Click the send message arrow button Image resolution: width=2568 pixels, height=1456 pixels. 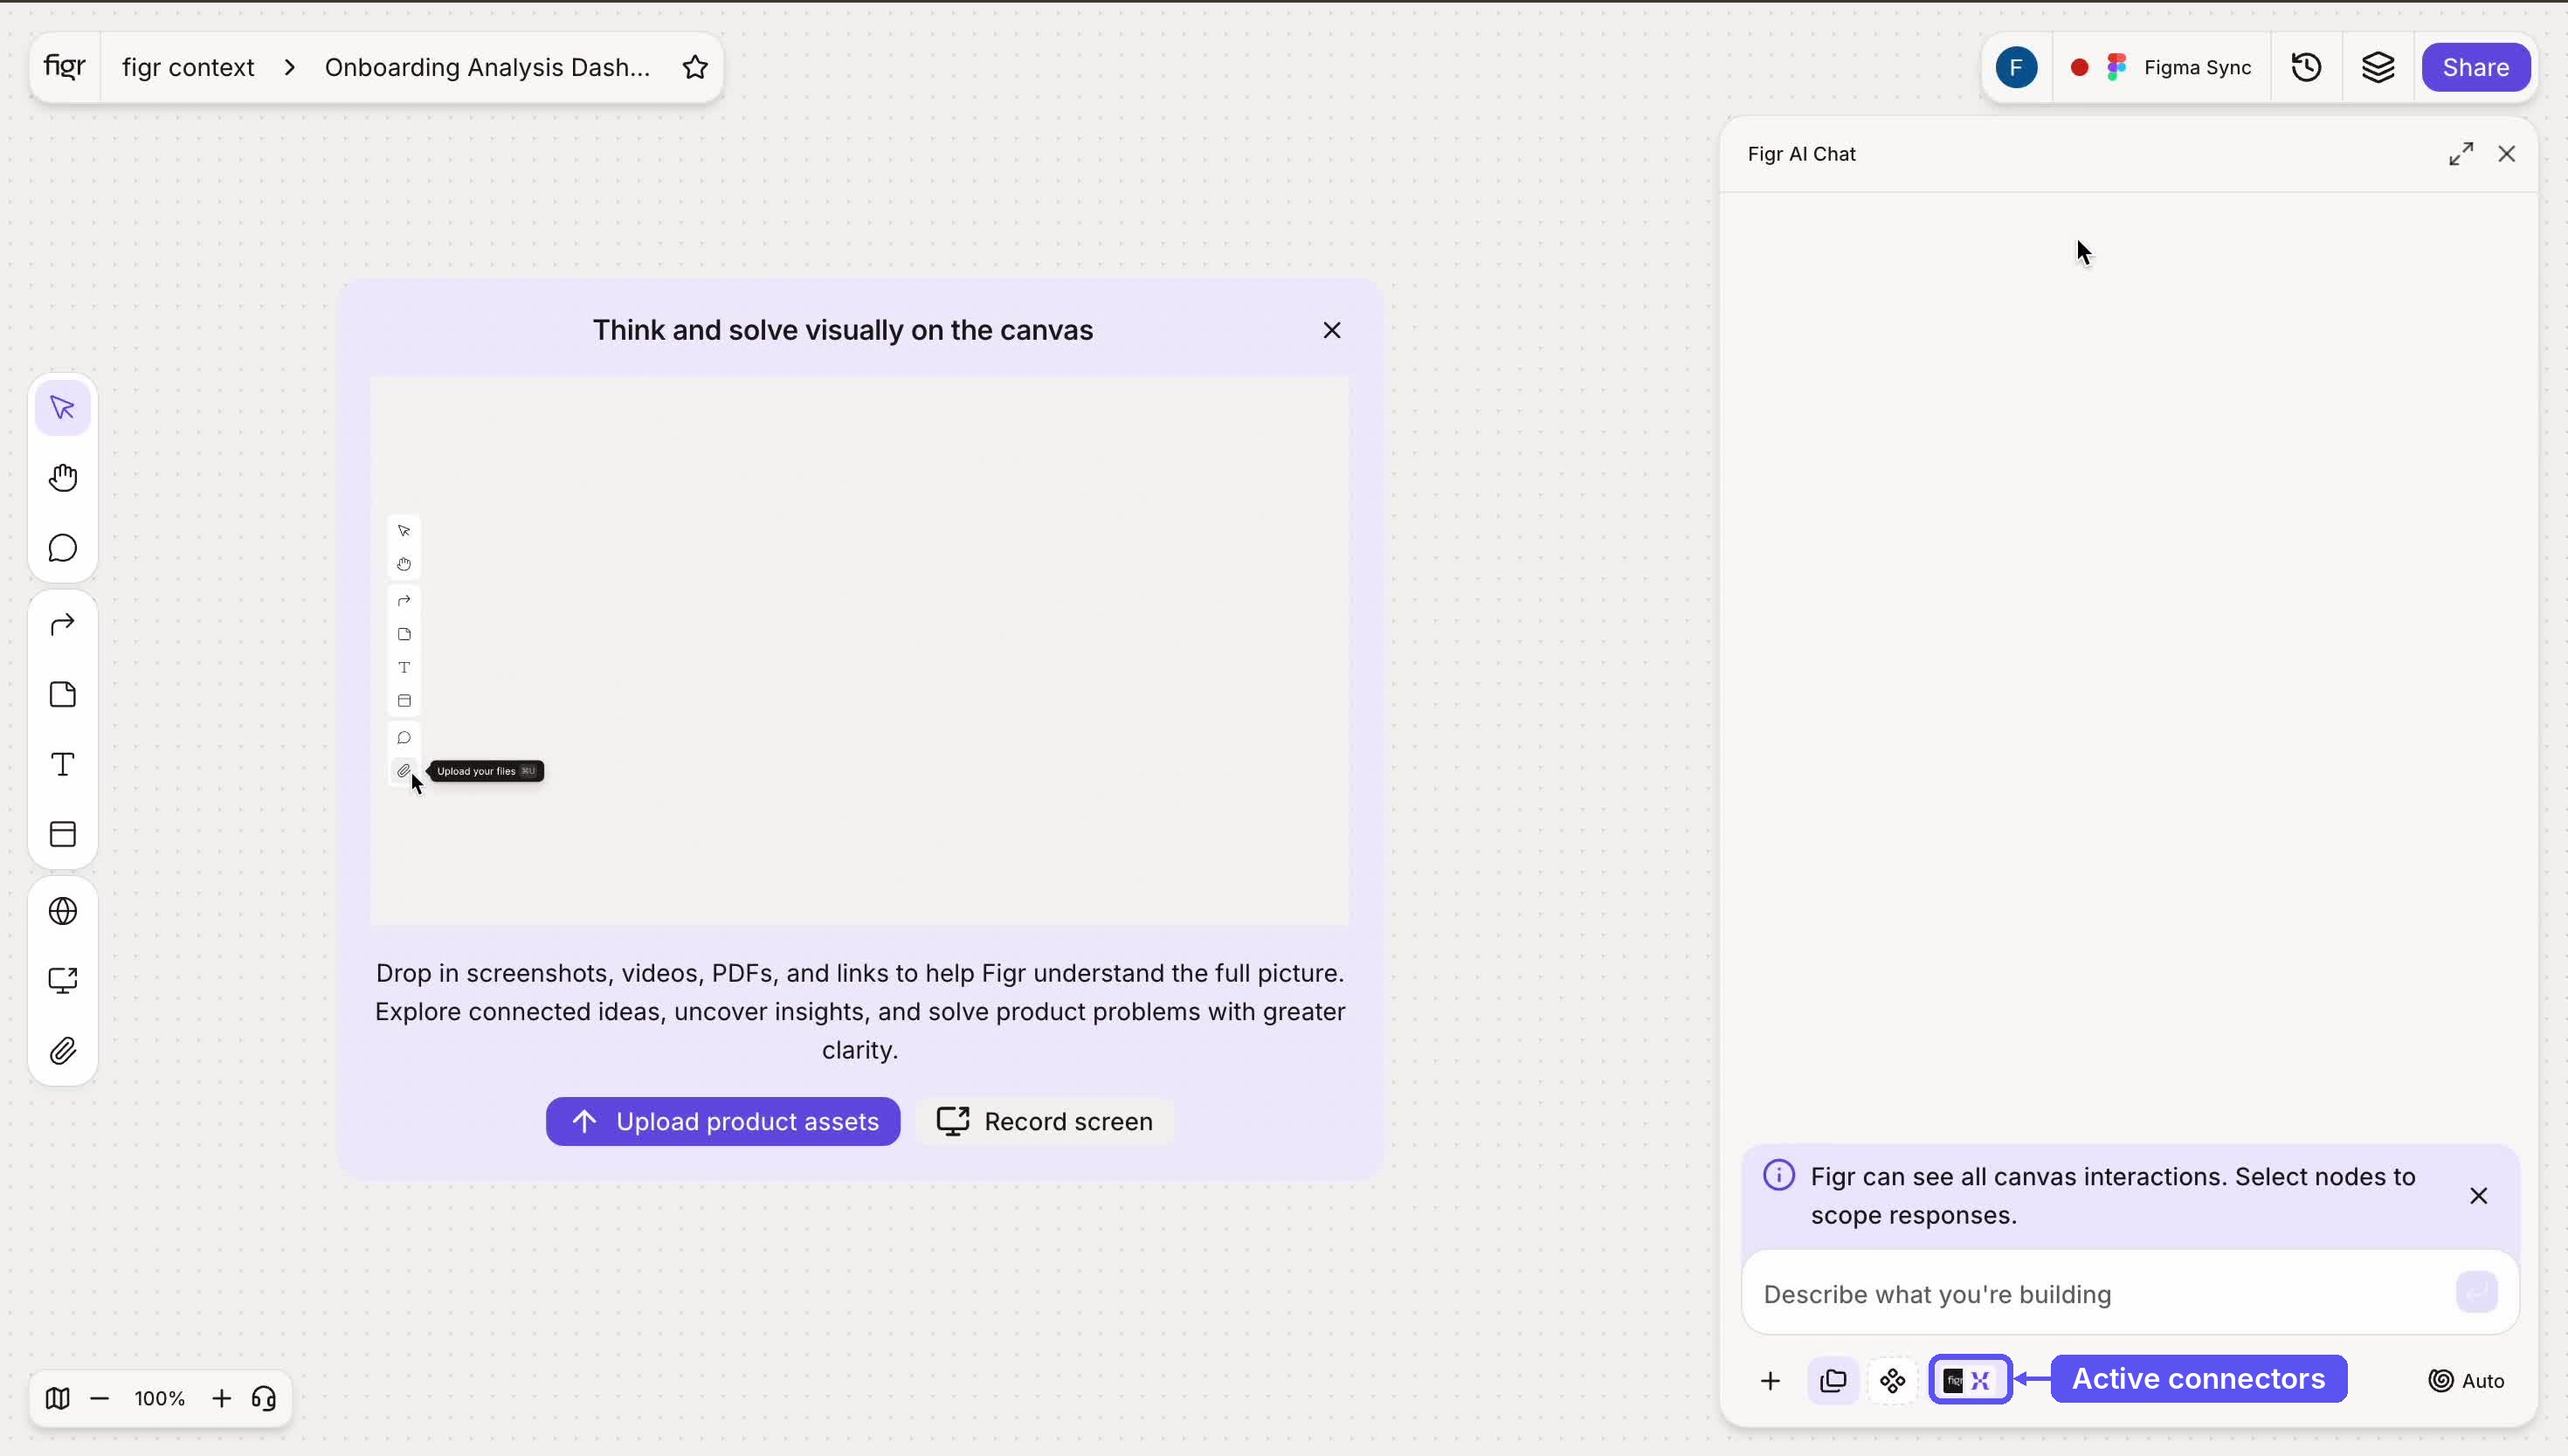2477,1292
